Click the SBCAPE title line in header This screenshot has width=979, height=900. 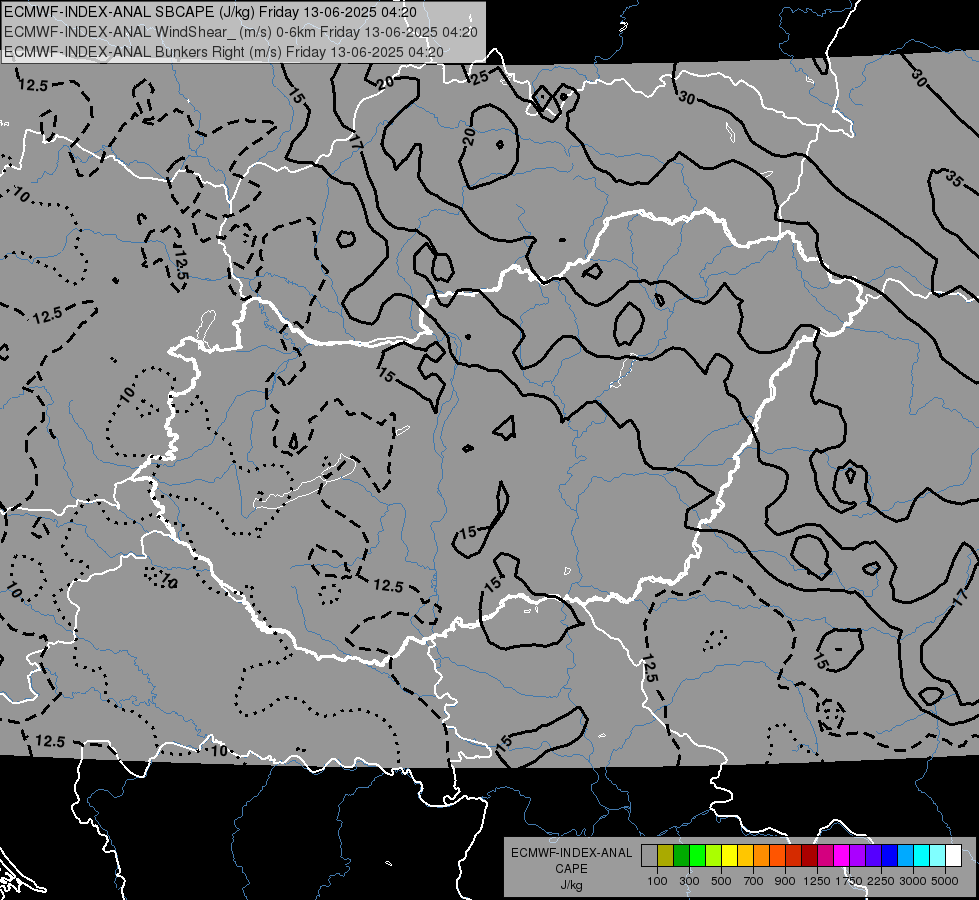[x=210, y=11]
